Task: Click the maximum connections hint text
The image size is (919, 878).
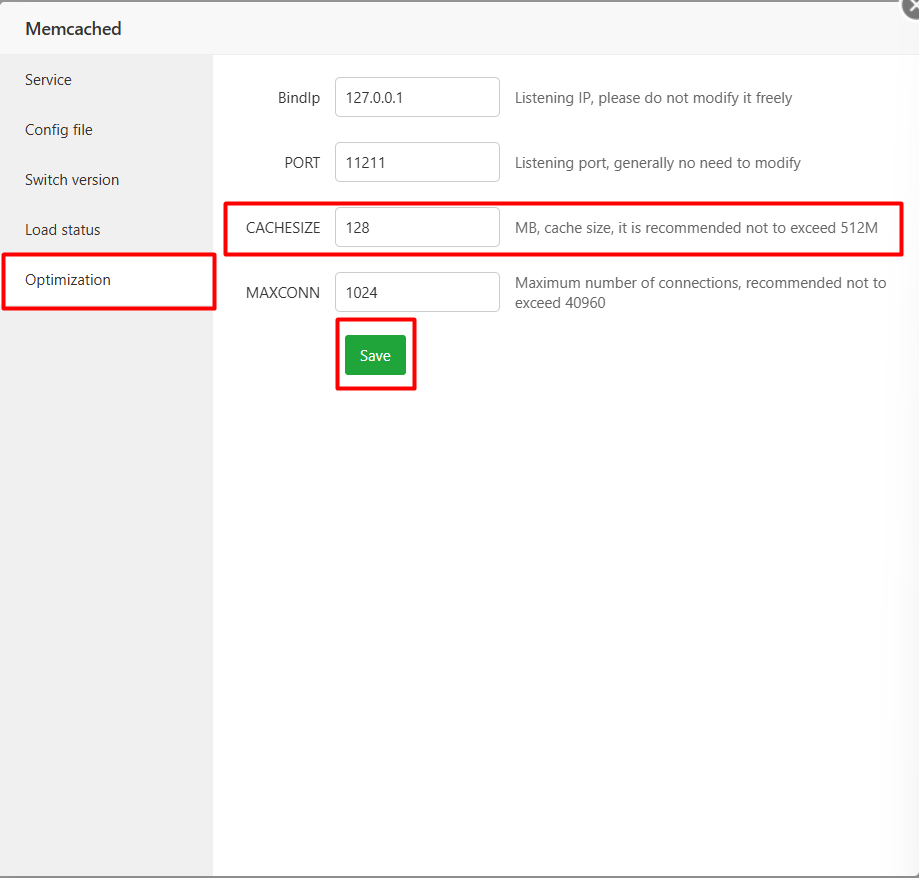Action: pos(699,292)
